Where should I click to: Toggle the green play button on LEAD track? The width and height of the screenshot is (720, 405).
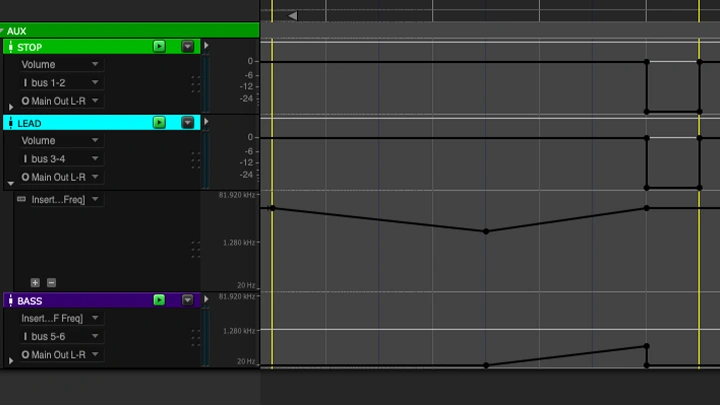pyautogui.click(x=159, y=122)
